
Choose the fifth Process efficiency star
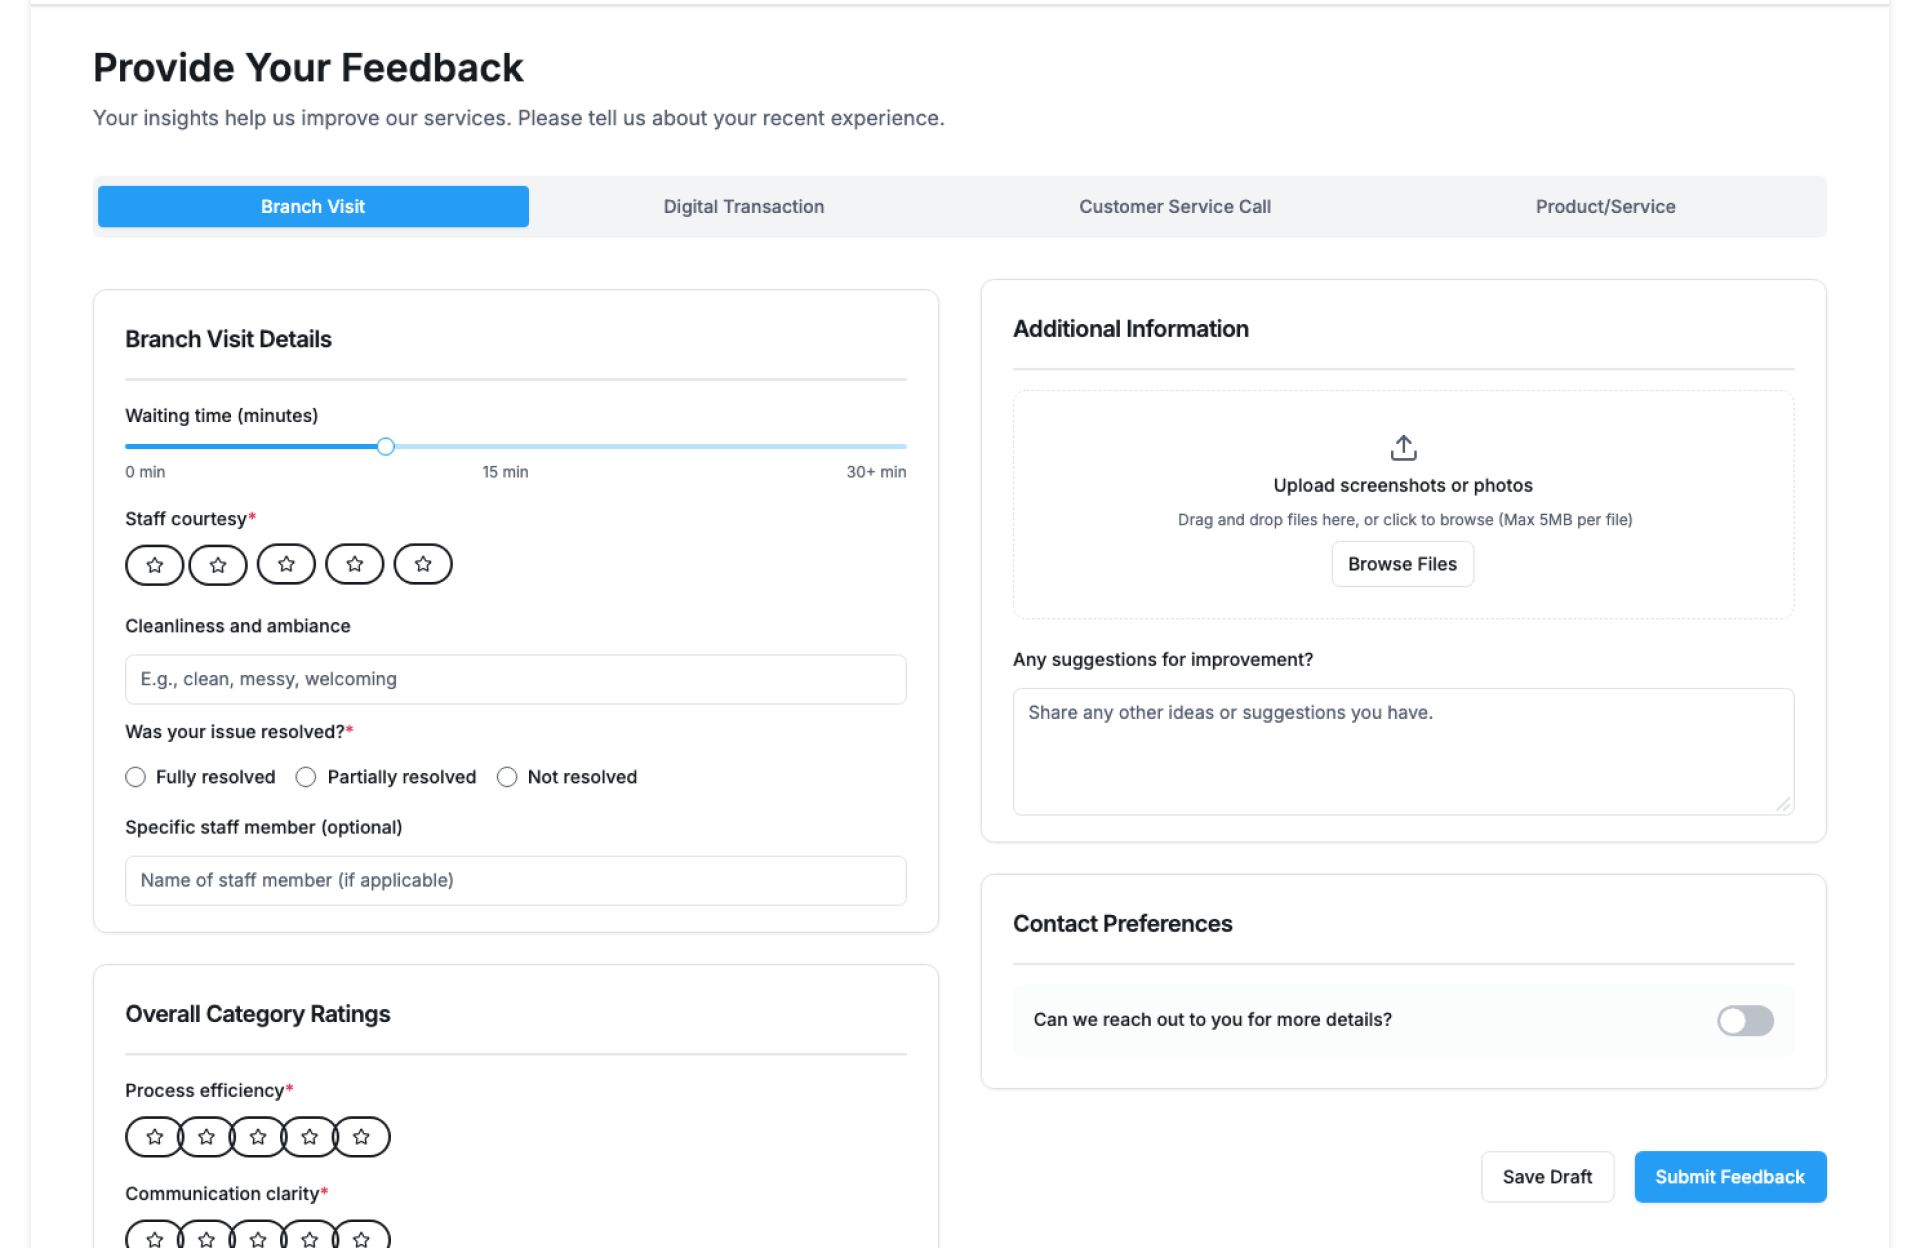[x=362, y=1137]
